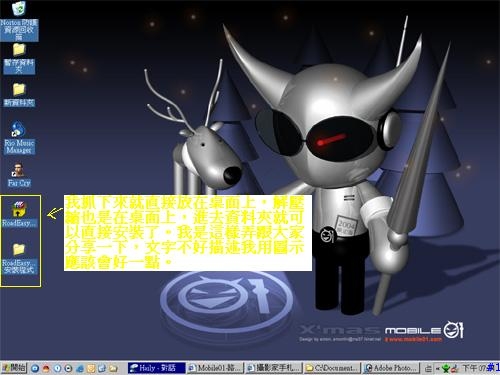Click the green messenger tray icon
The width and height of the screenshot is (500, 375).
(446, 368)
